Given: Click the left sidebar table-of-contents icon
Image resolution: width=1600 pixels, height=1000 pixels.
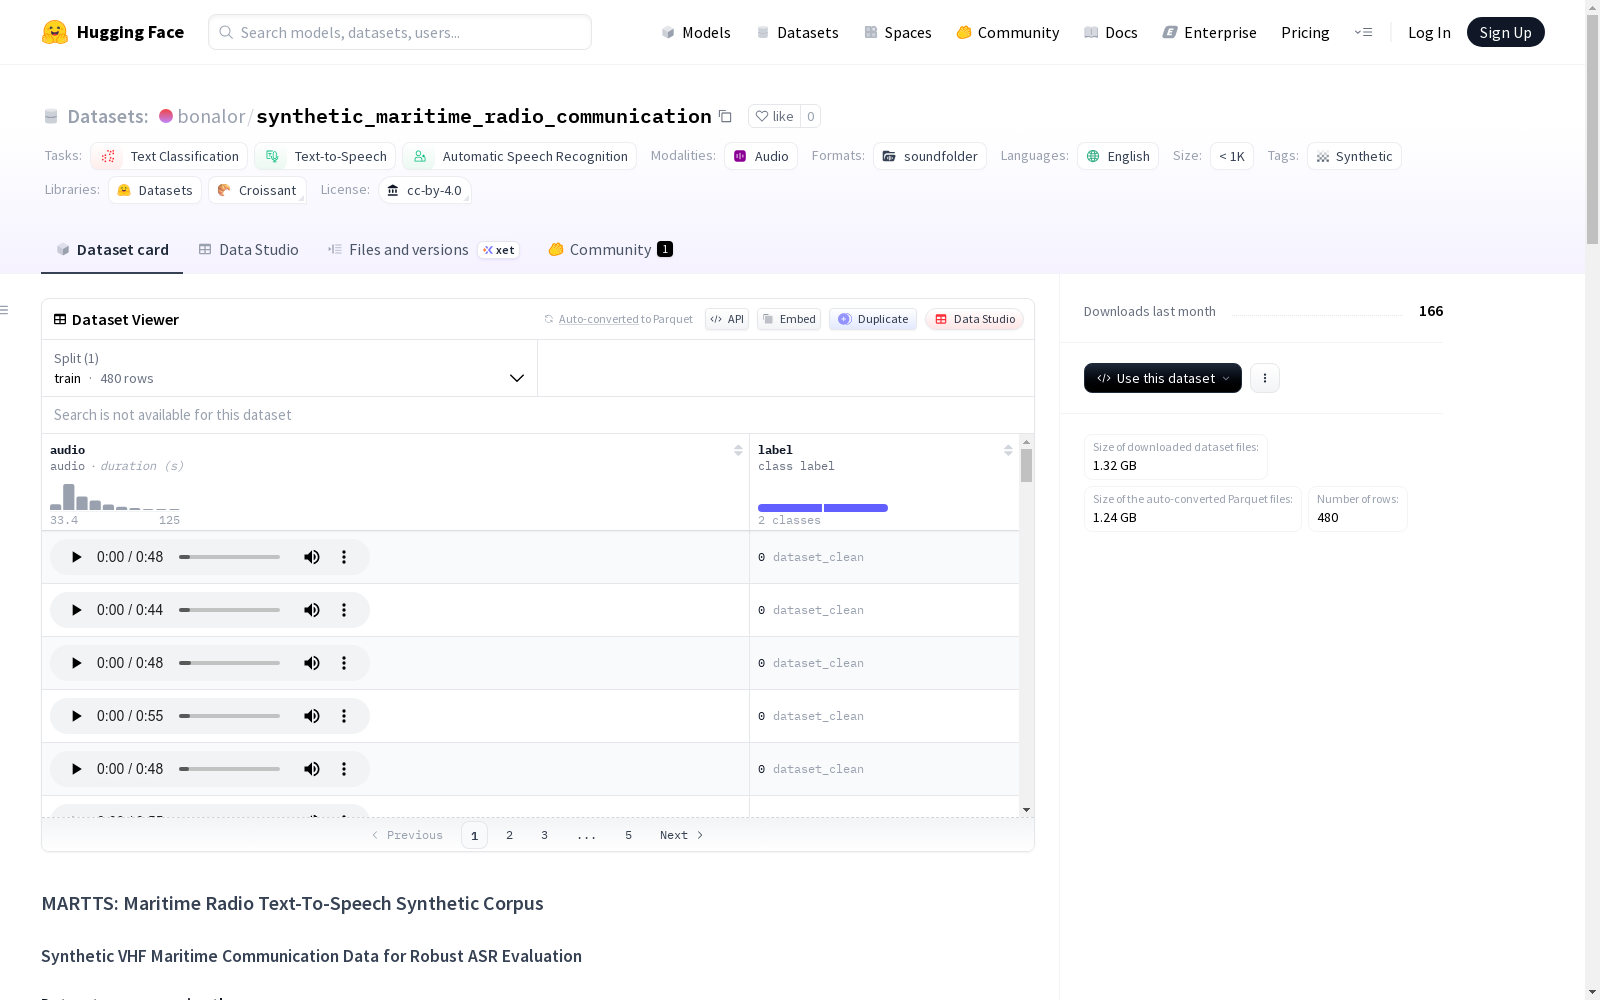Looking at the screenshot, I should 5,310.
